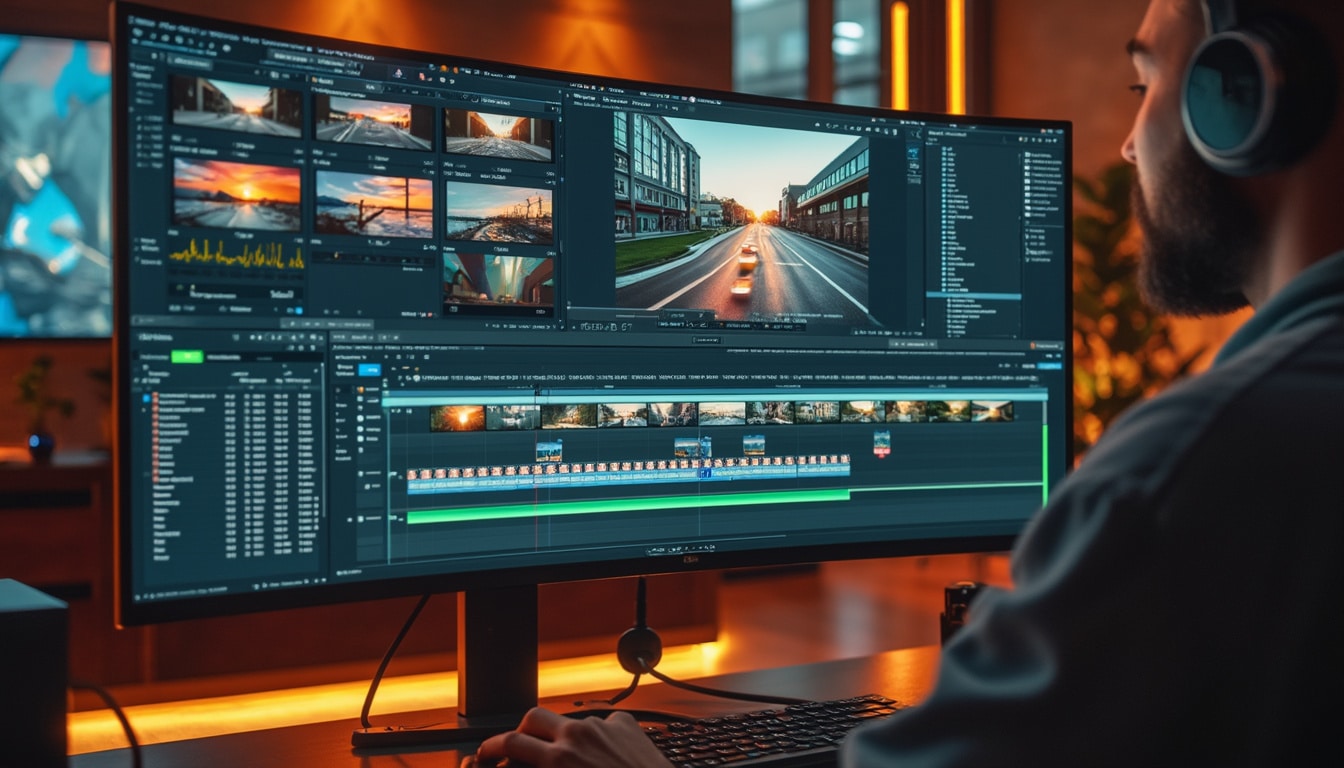Select the narrow alley sunset thumbnail
This screenshot has width=1344, height=768.
[x=498, y=135]
